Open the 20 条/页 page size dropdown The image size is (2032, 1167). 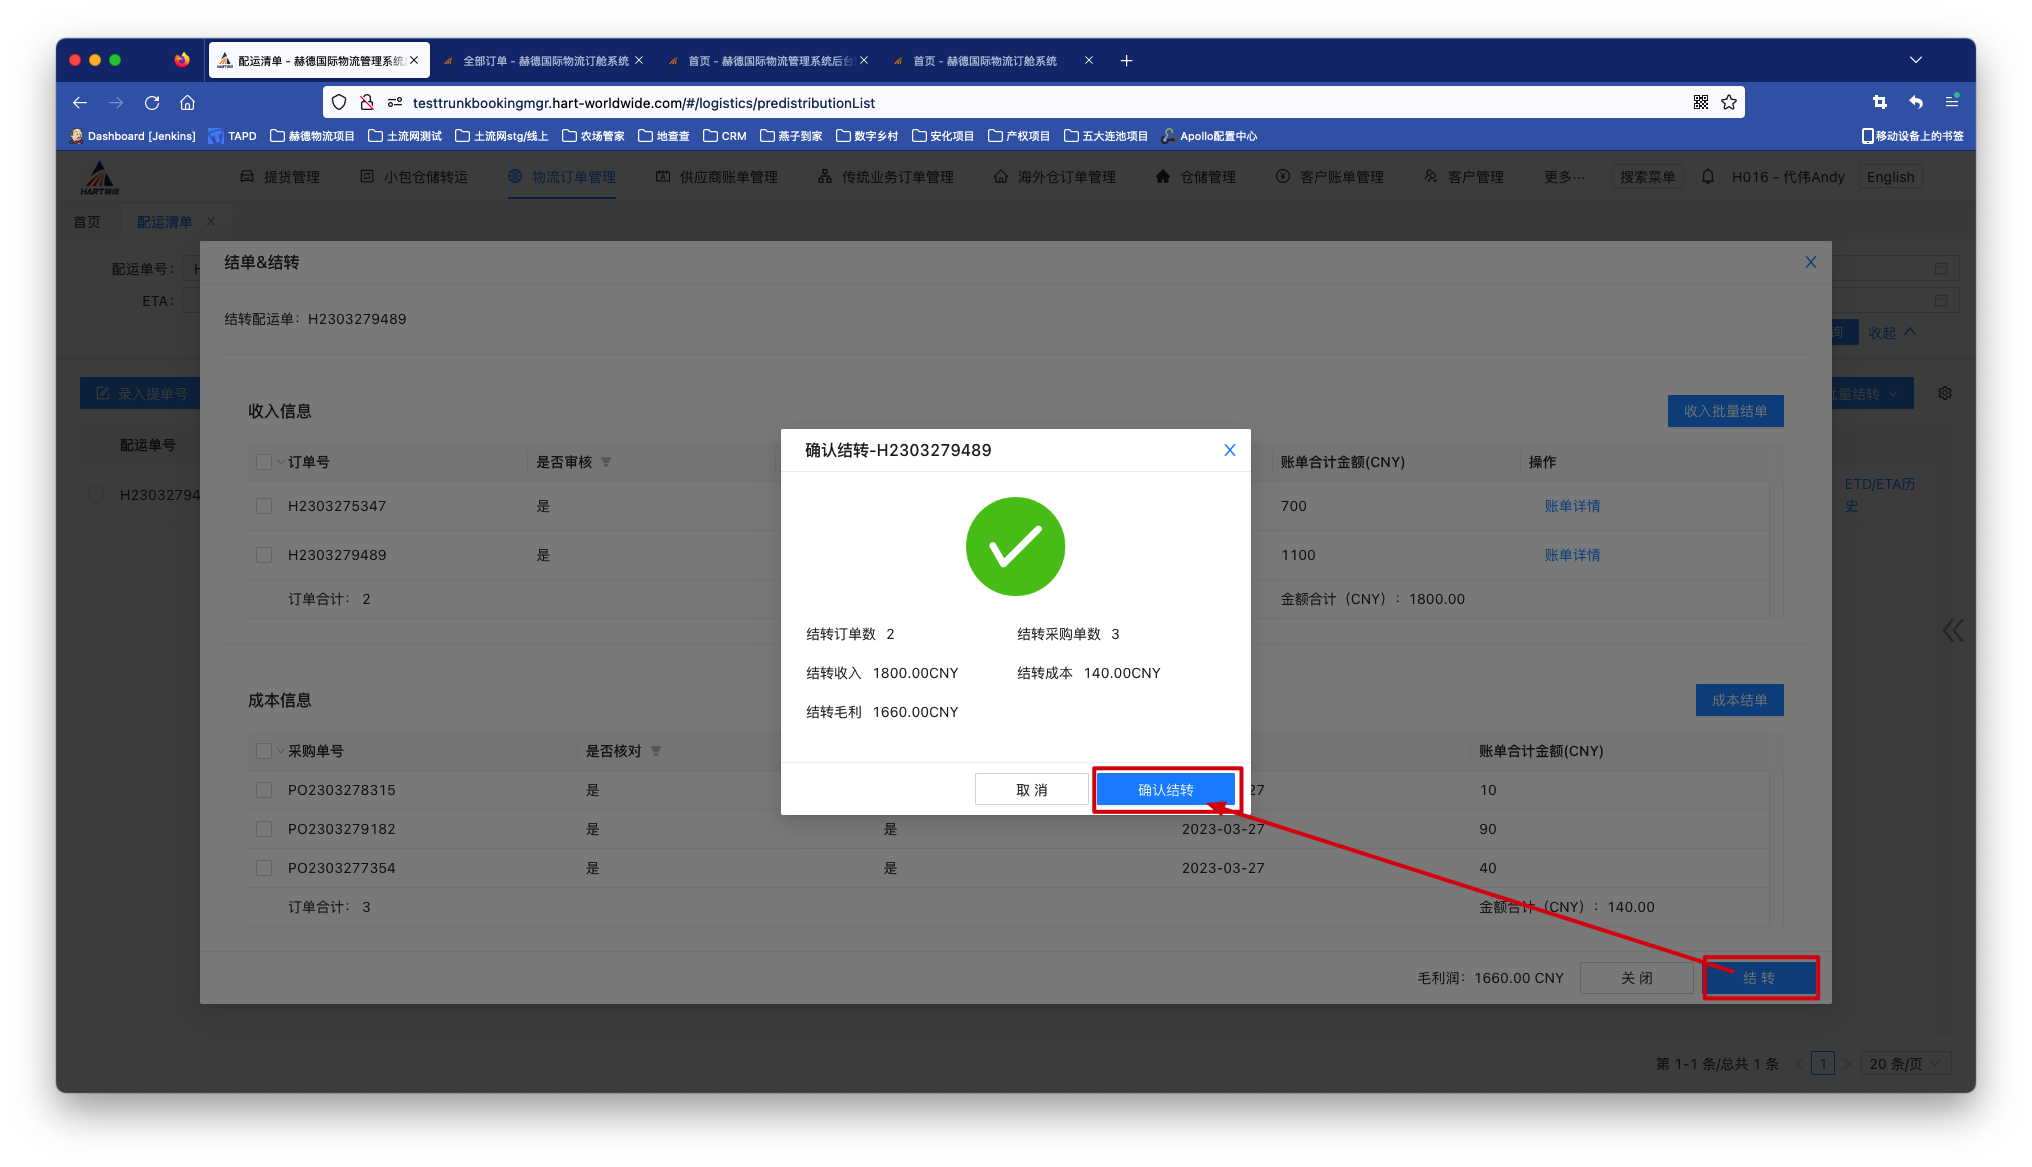(1906, 1064)
